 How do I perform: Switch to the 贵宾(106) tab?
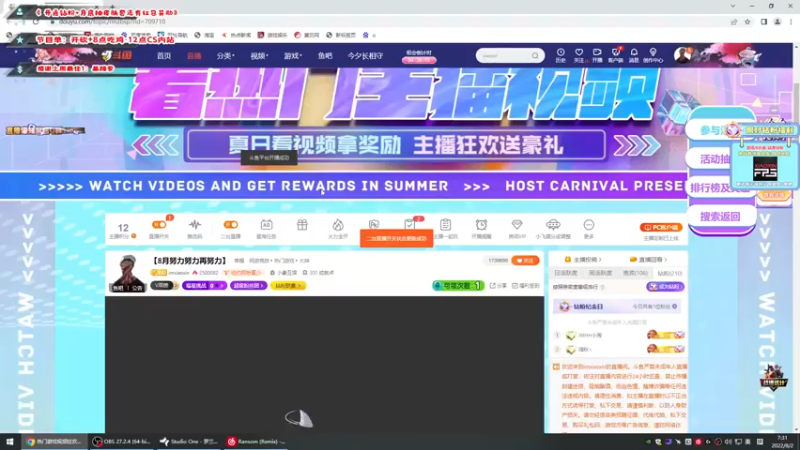tap(635, 273)
